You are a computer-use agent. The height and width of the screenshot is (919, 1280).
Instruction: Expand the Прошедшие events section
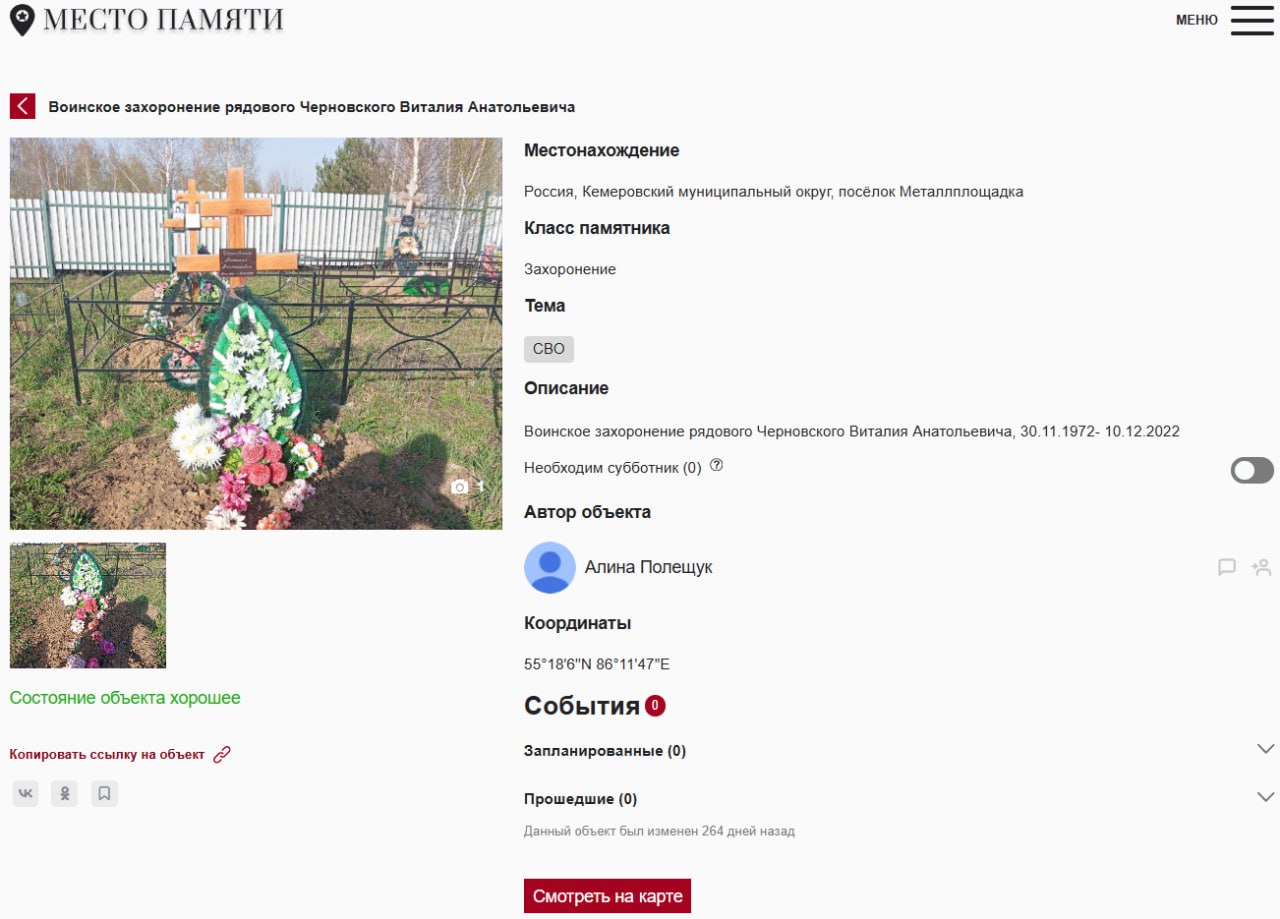click(1266, 797)
